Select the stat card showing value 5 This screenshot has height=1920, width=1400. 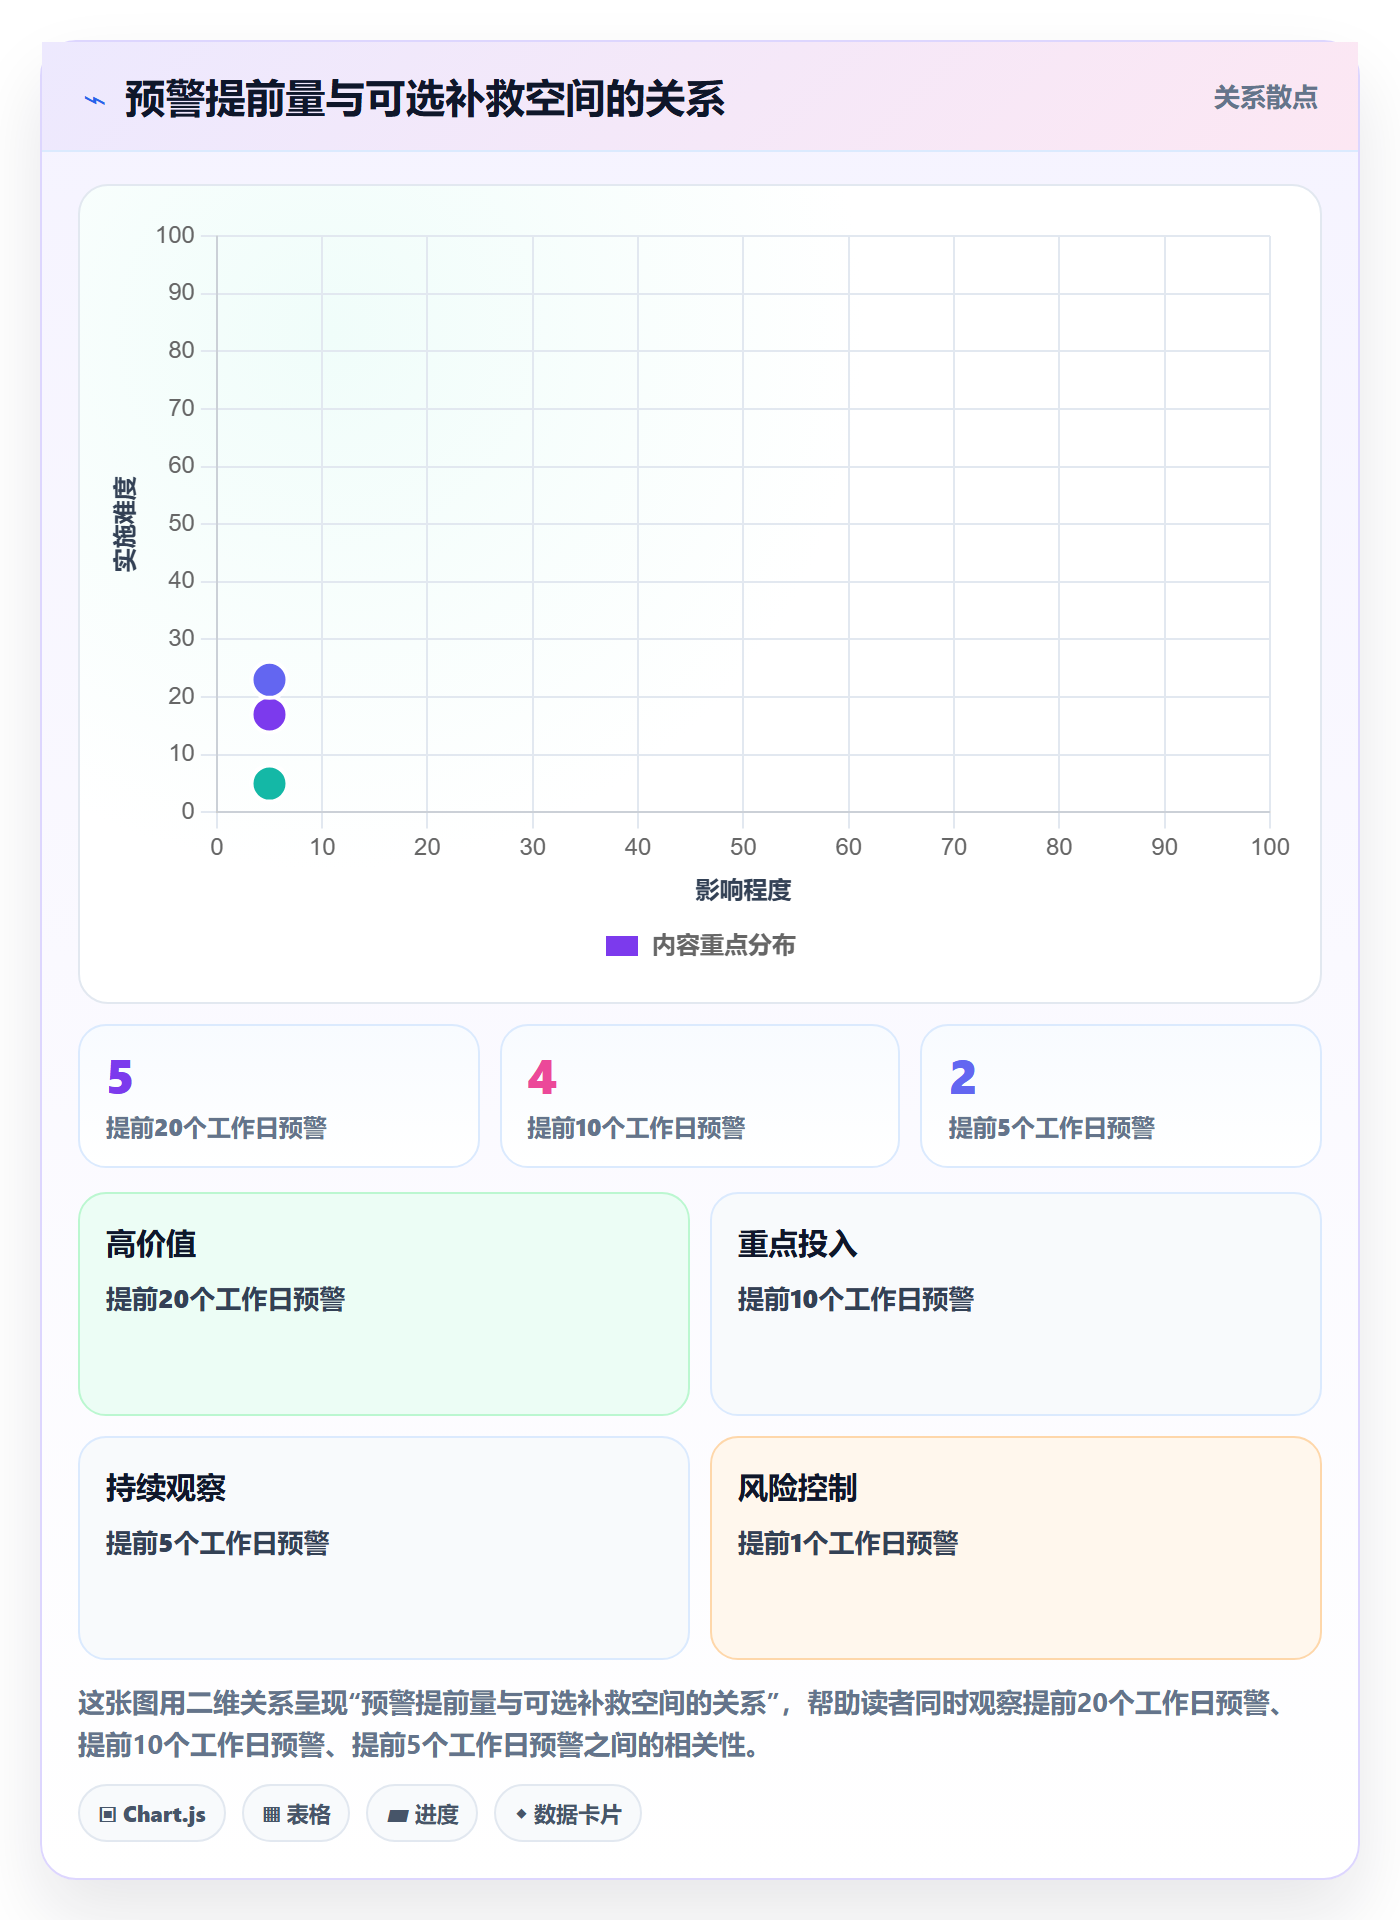[x=279, y=1096]
